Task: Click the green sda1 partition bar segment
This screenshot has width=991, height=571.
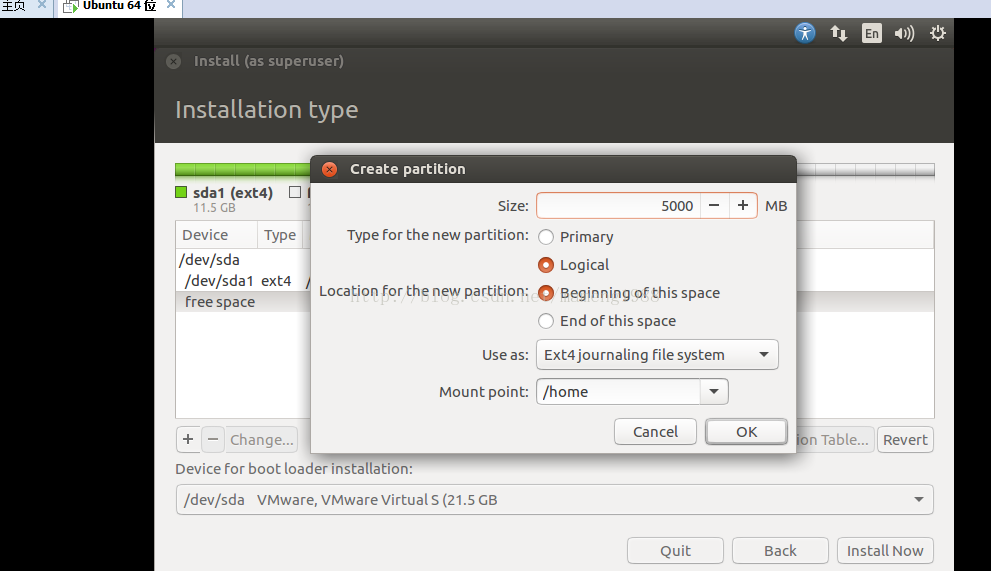Action: (x=243, y=169)
